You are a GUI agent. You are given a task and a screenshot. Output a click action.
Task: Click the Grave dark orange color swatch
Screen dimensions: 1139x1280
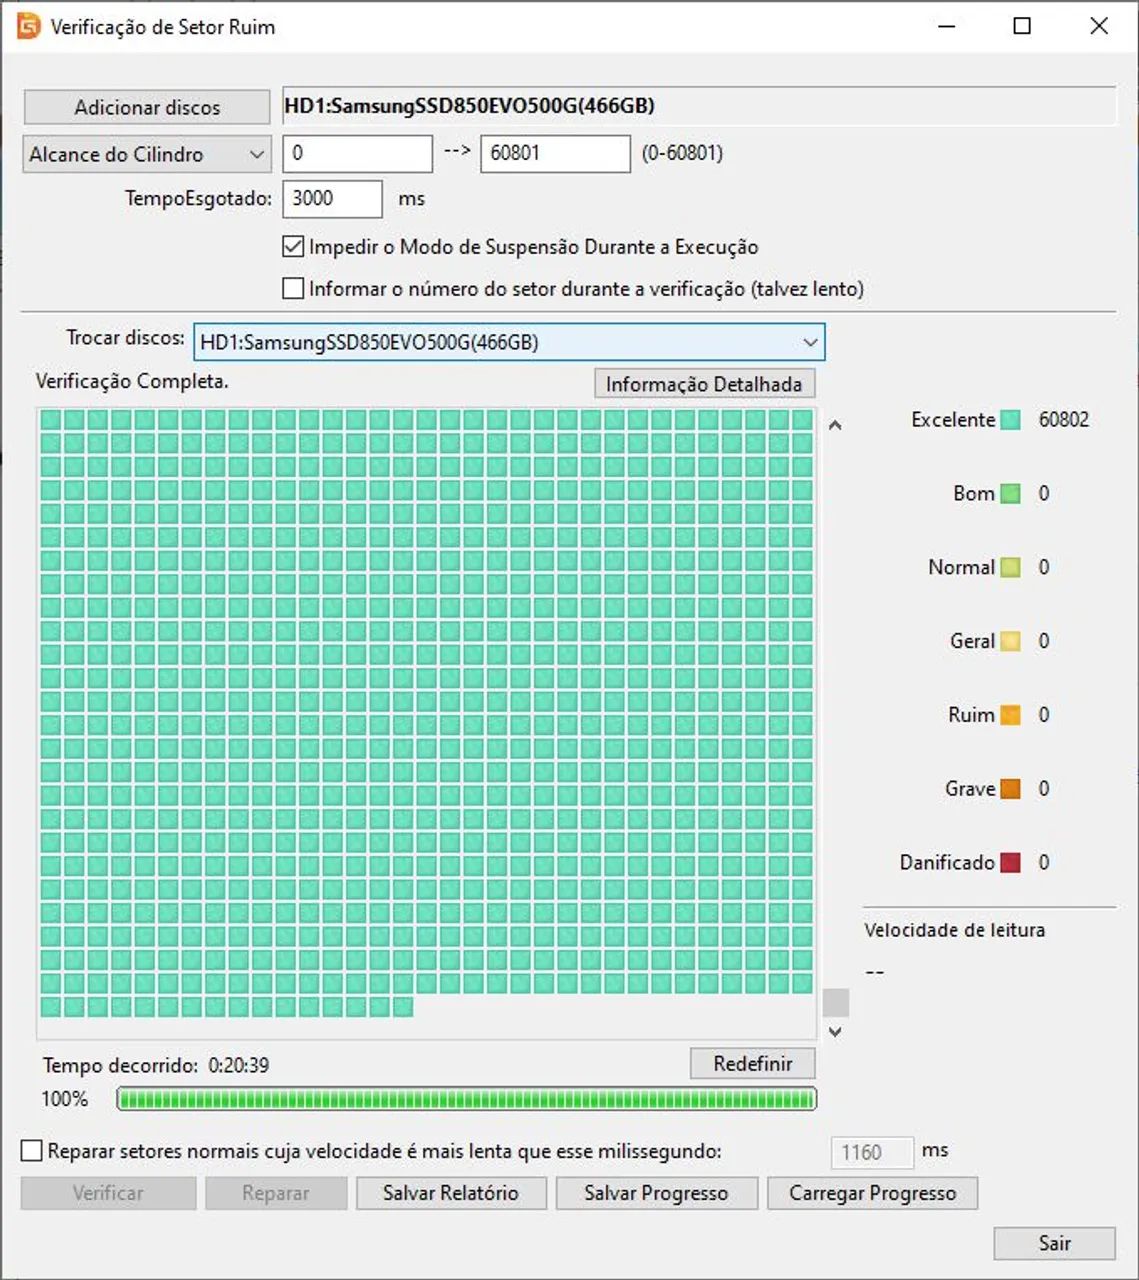[1011, 789]
